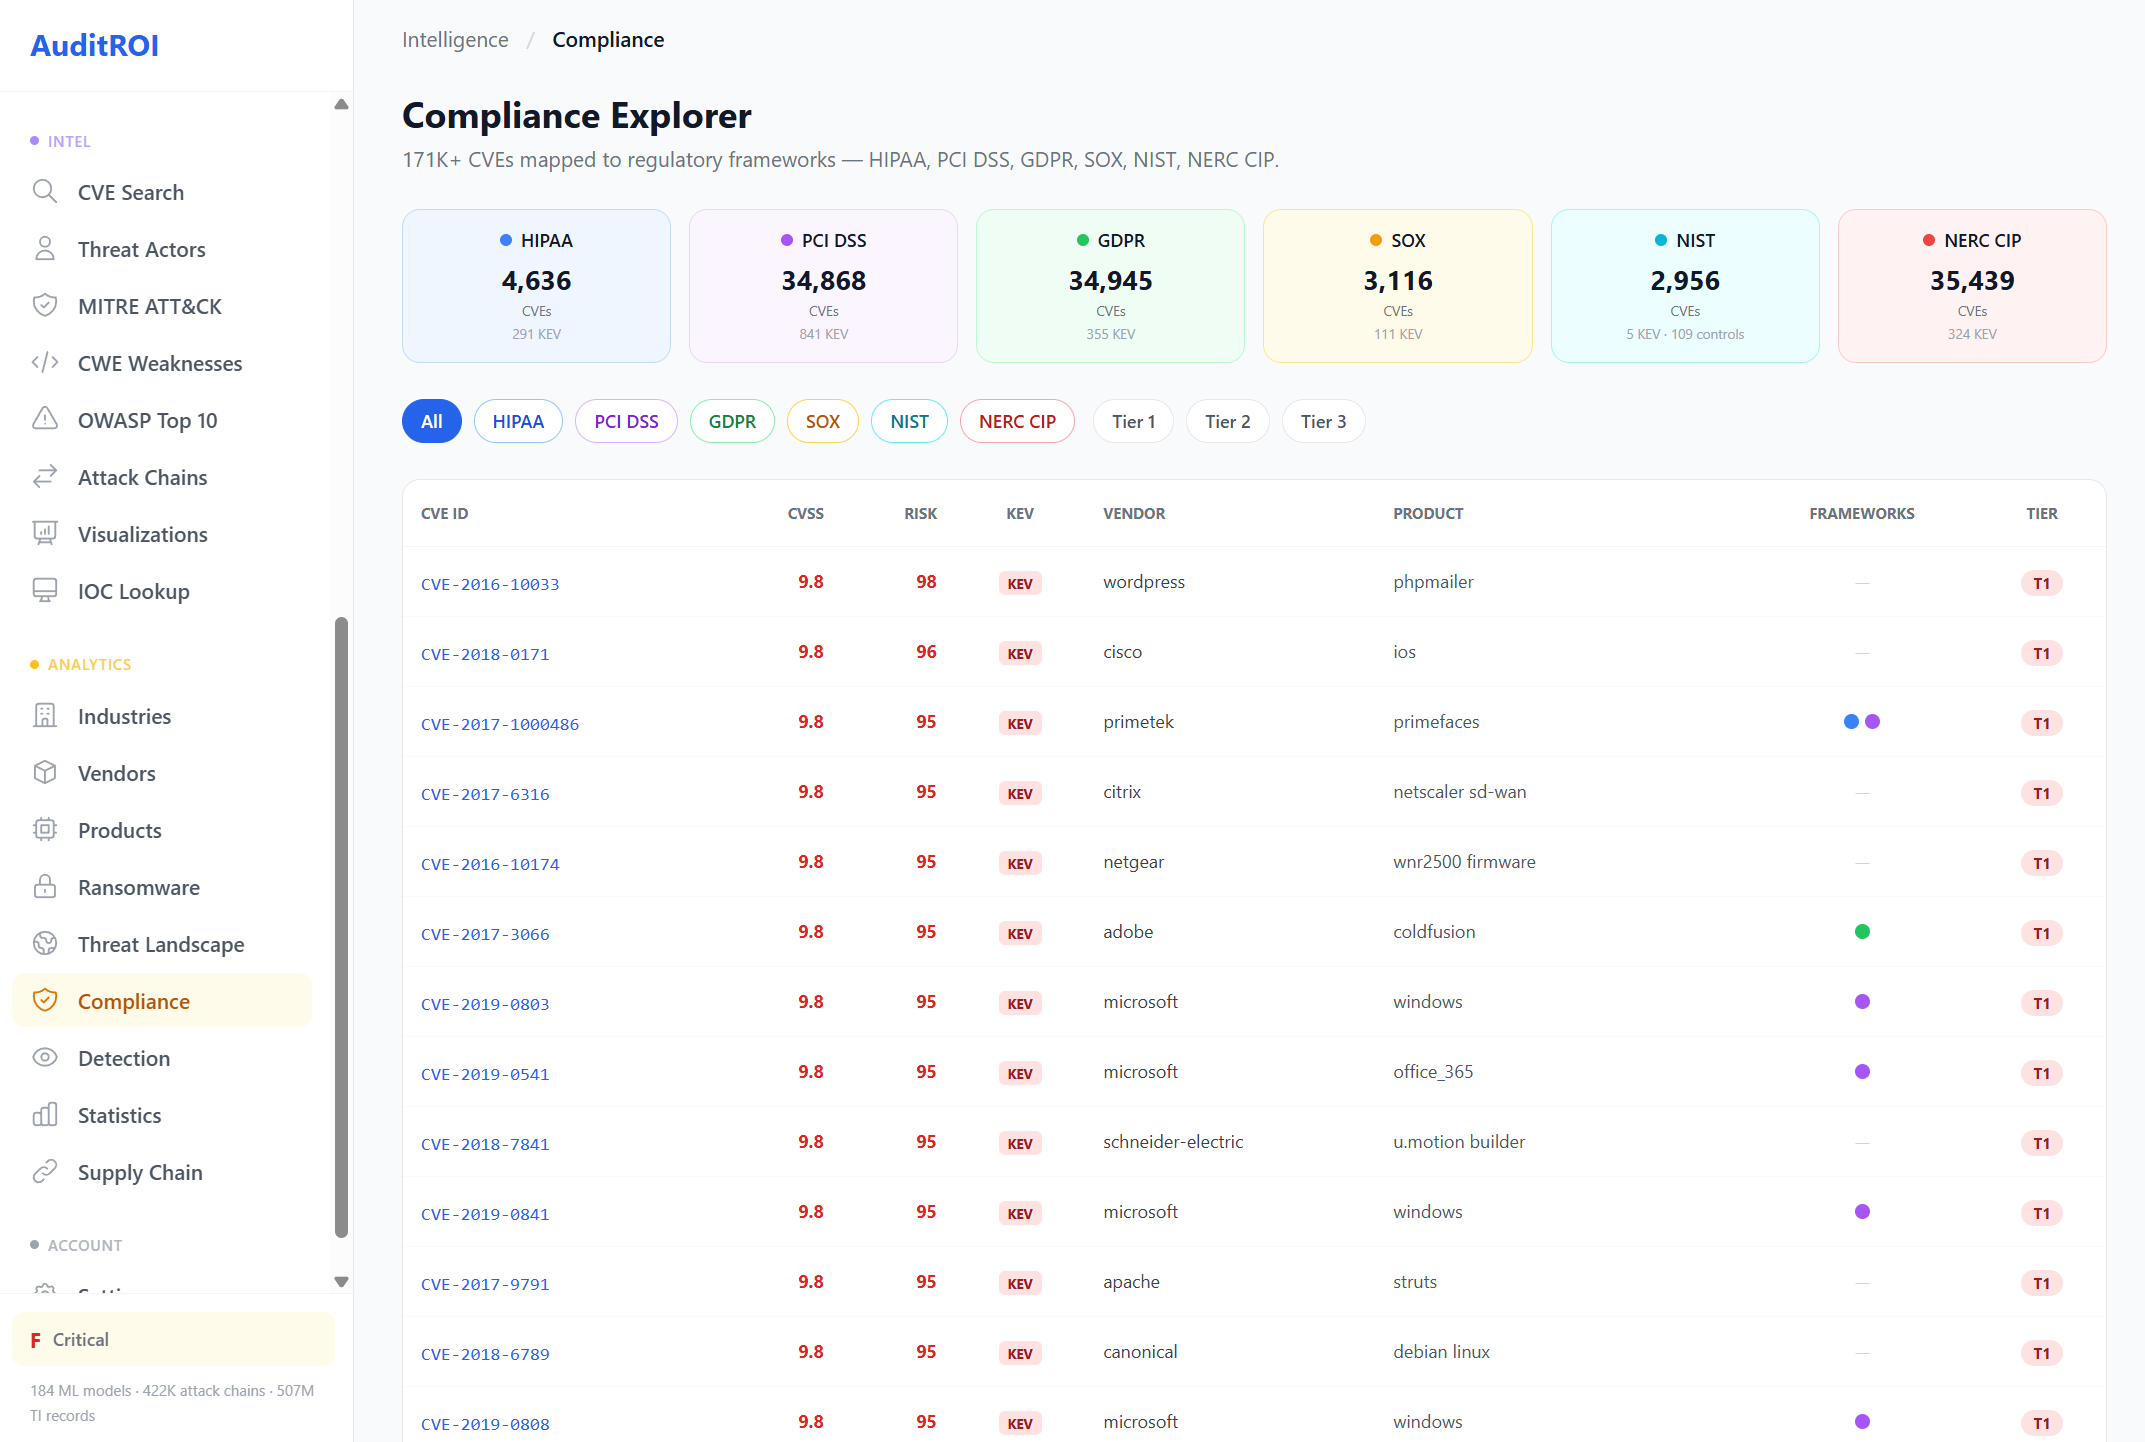Click the Ransomware padlock icon
The height and width of the screenshot is (1442, 2145).
[x=45, y=887]
